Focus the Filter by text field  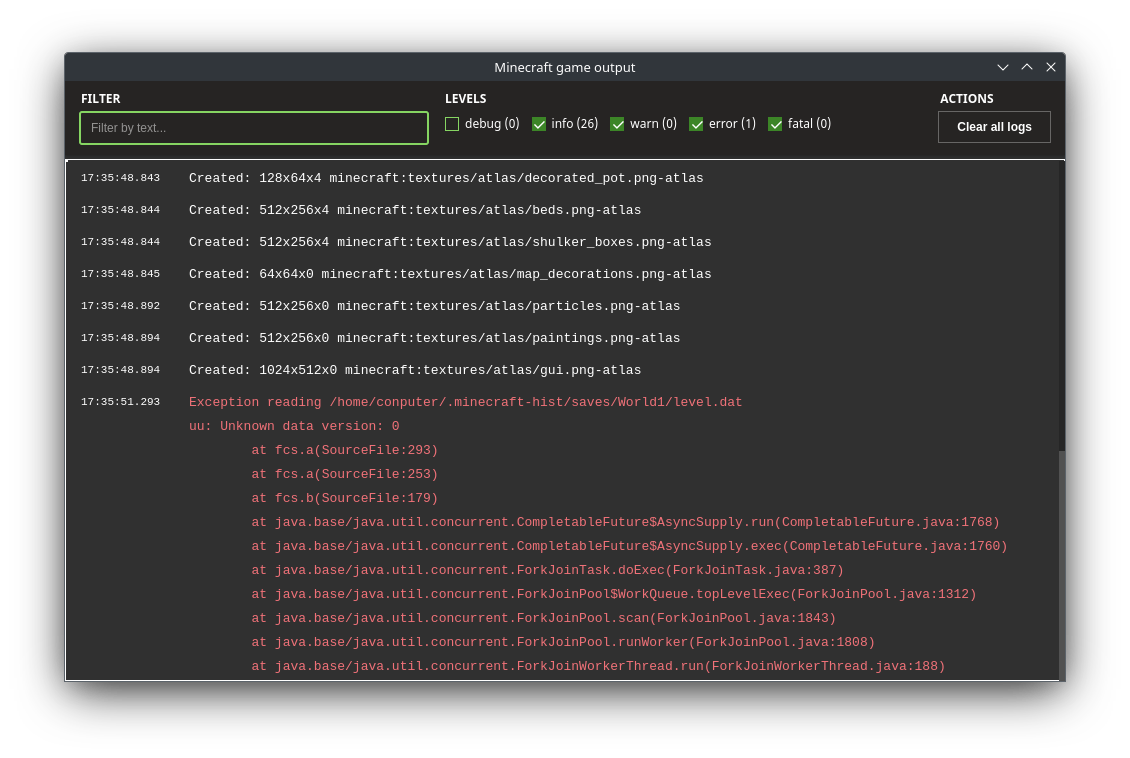[254, 128]
